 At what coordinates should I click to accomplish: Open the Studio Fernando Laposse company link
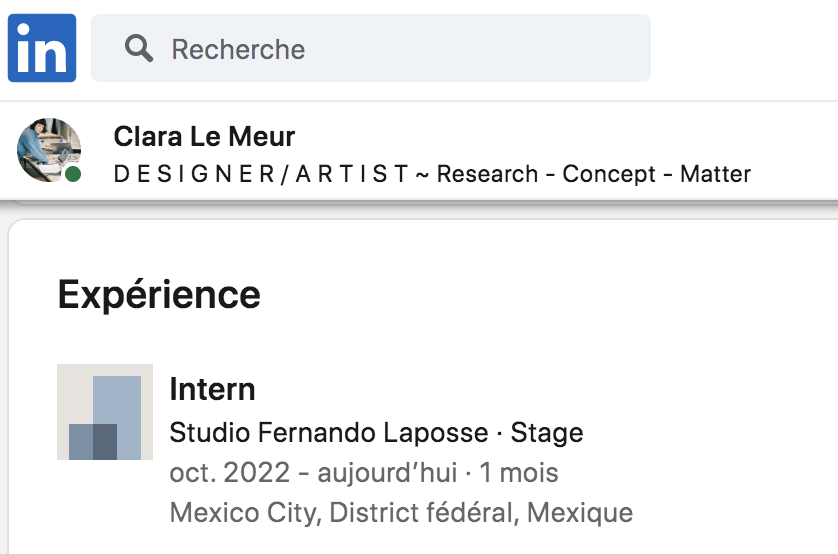point(329,433)
